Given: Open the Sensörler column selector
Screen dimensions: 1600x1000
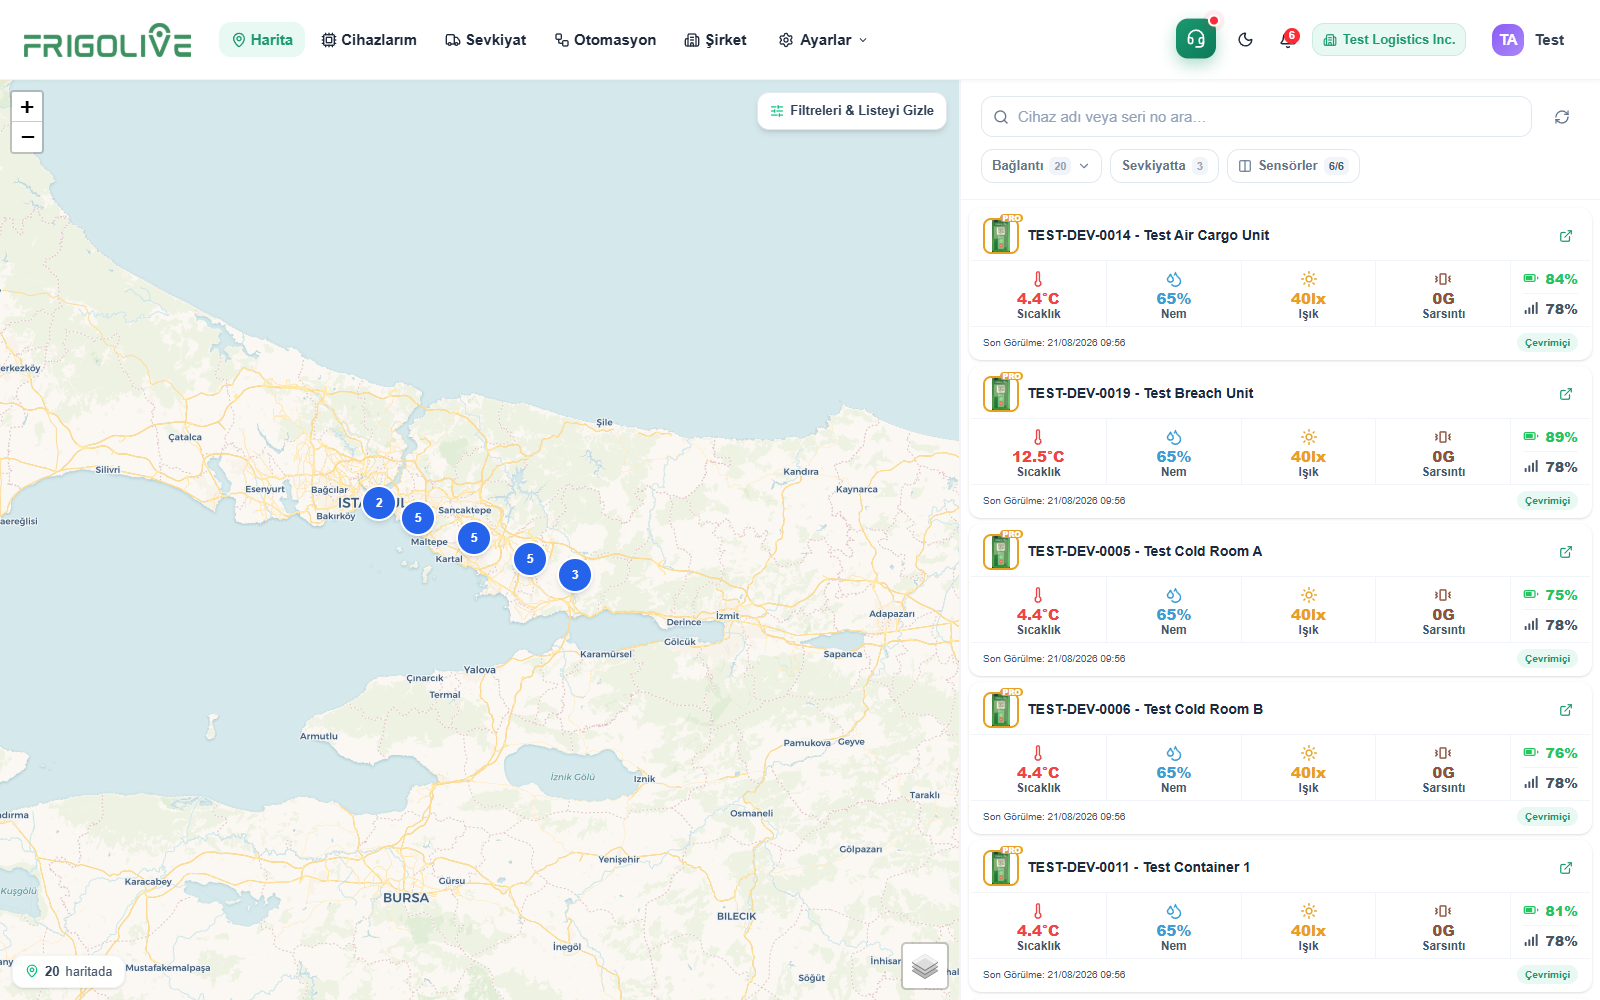Looking at the screenshot, I should 1293,166.
